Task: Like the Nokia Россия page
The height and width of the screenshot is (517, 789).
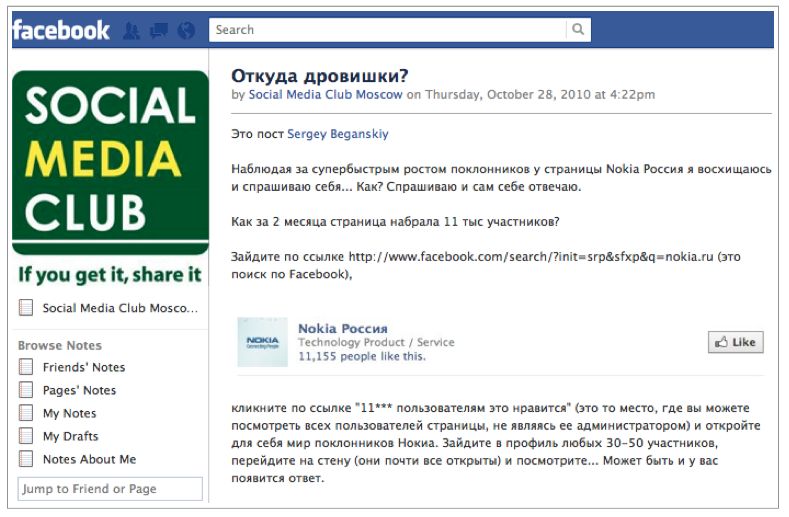Action: [x=736, y=342]
